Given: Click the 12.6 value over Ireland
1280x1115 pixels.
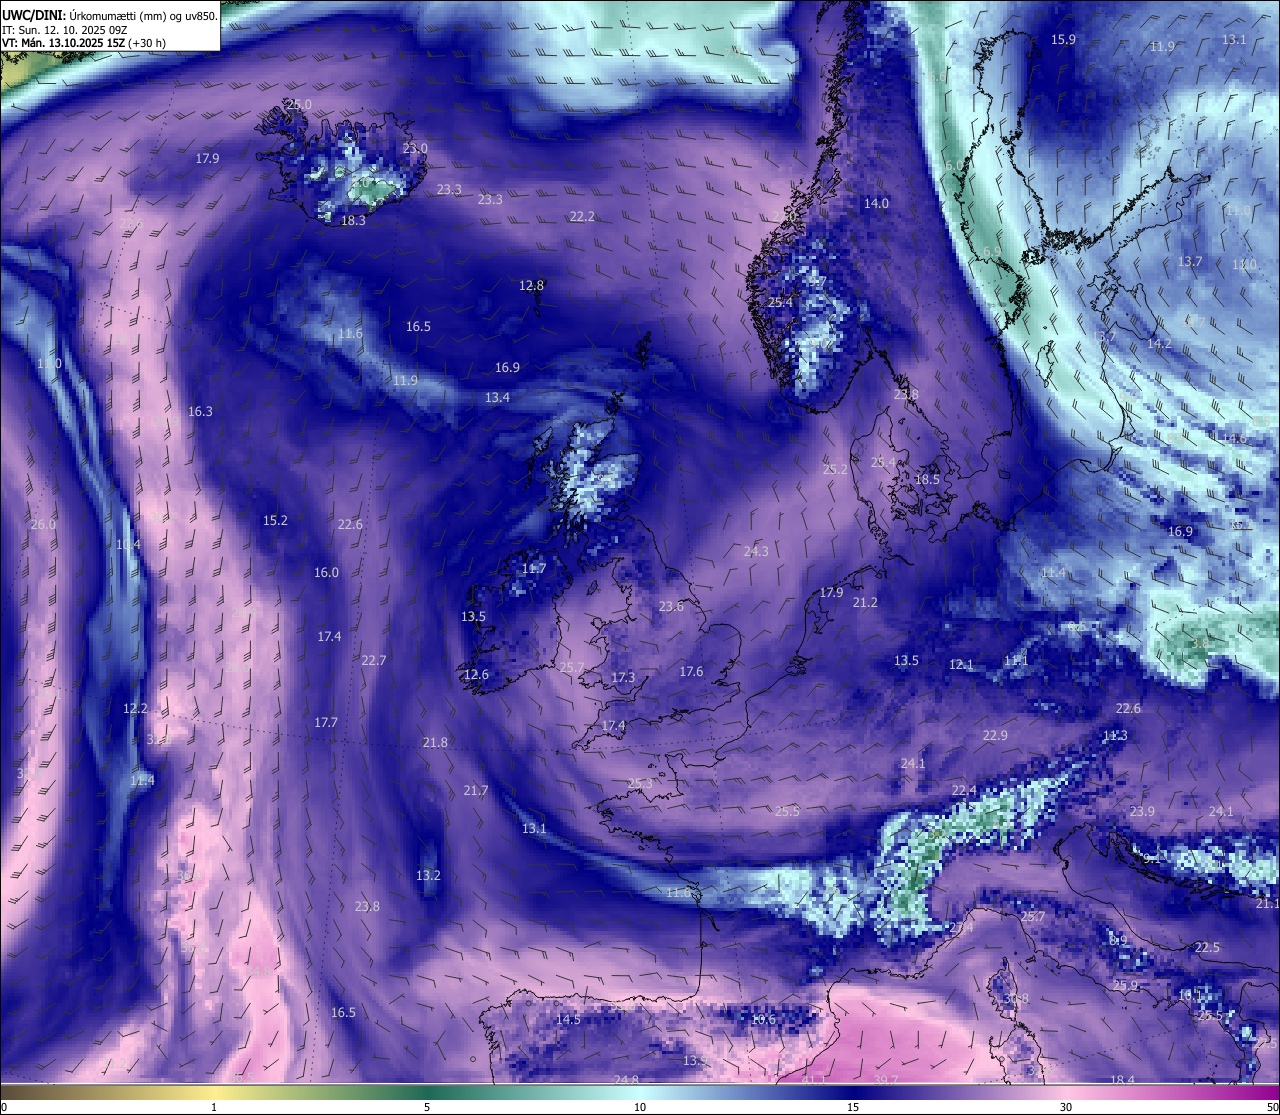Looking at the screenshot, I should (x=476, y=674).
